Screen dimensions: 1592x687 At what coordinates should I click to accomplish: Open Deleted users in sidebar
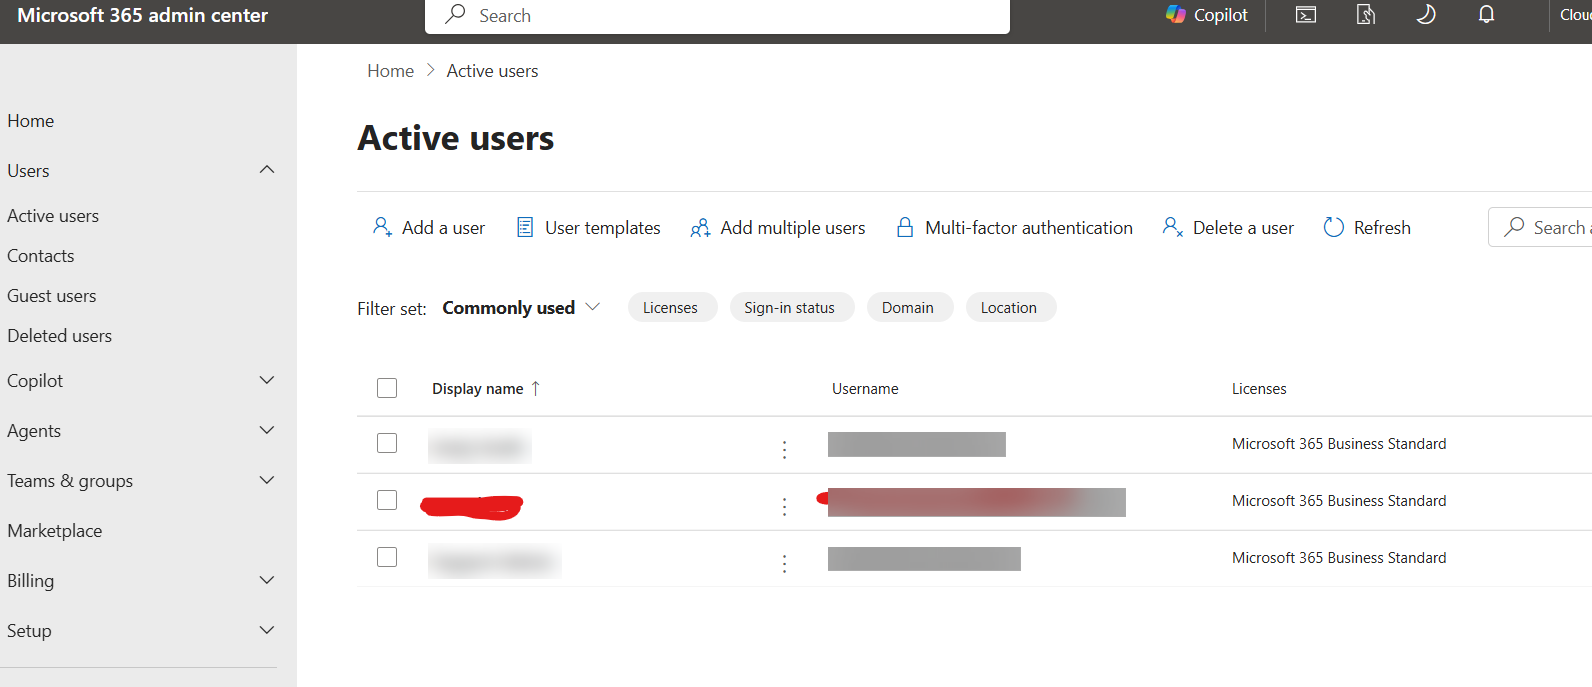click(x=60, y=336)
